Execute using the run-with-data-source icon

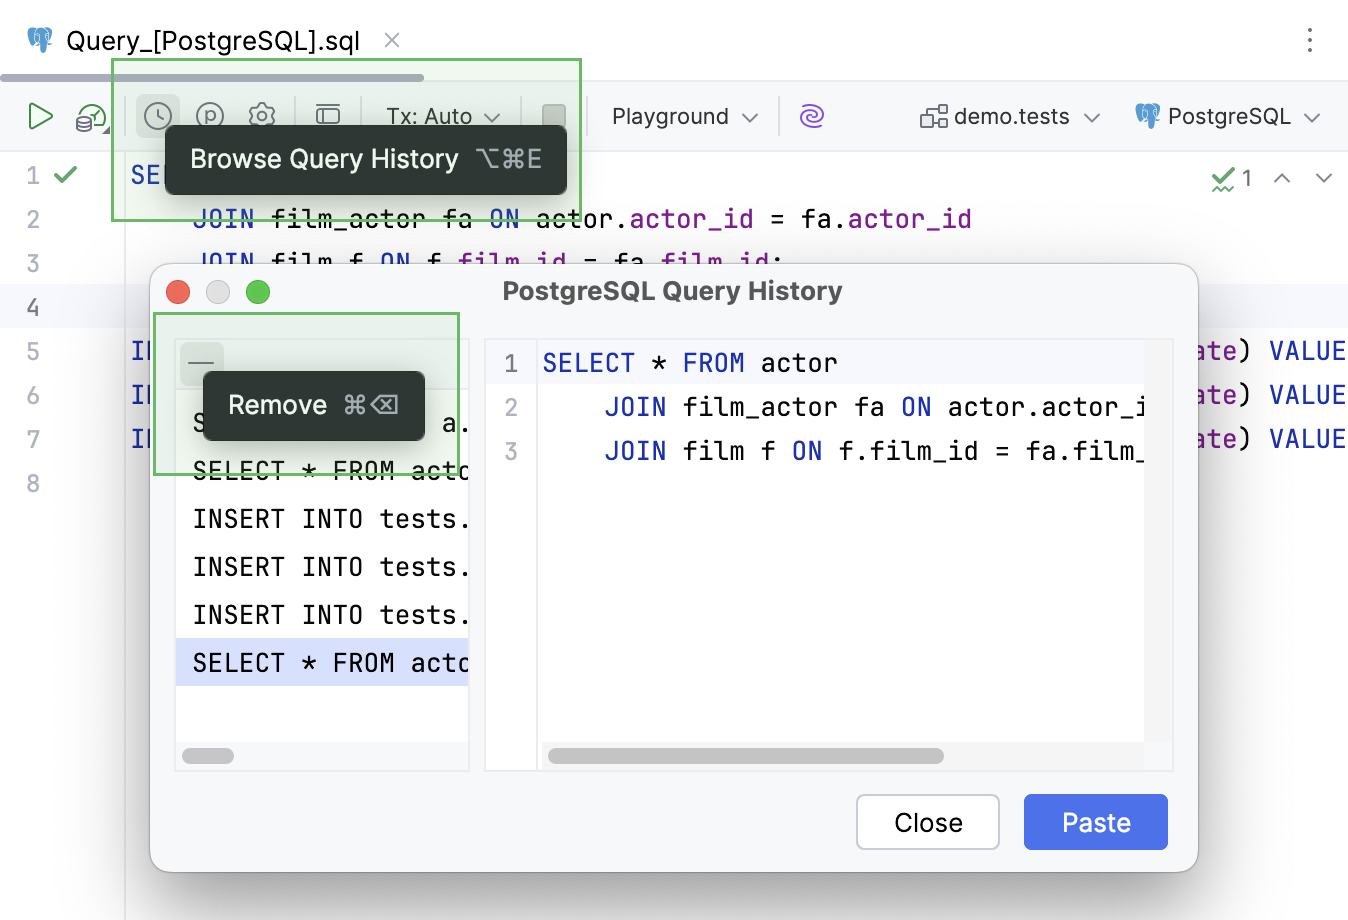tap(89, 116)
